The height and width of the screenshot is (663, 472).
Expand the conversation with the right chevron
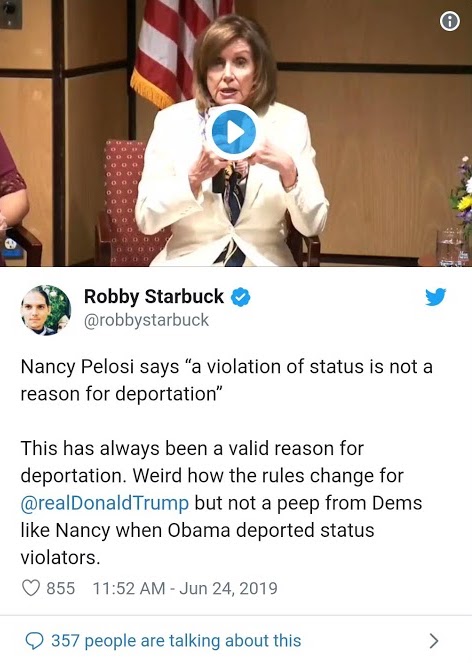434,641
